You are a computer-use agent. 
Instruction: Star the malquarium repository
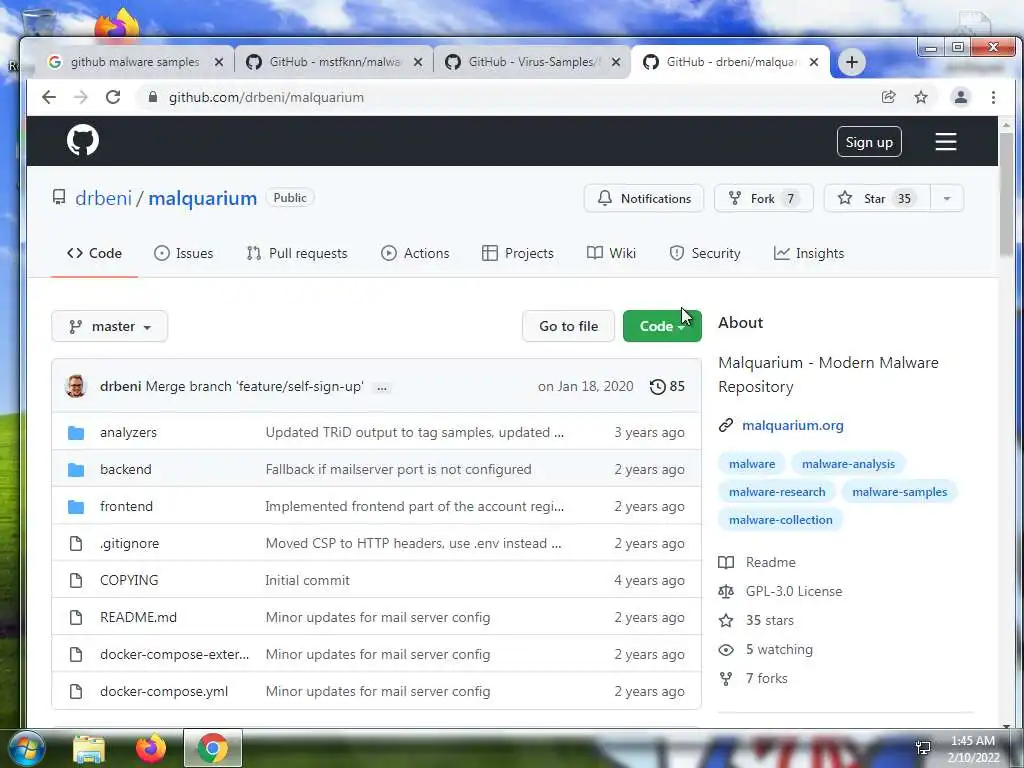[x=877, y=199]
